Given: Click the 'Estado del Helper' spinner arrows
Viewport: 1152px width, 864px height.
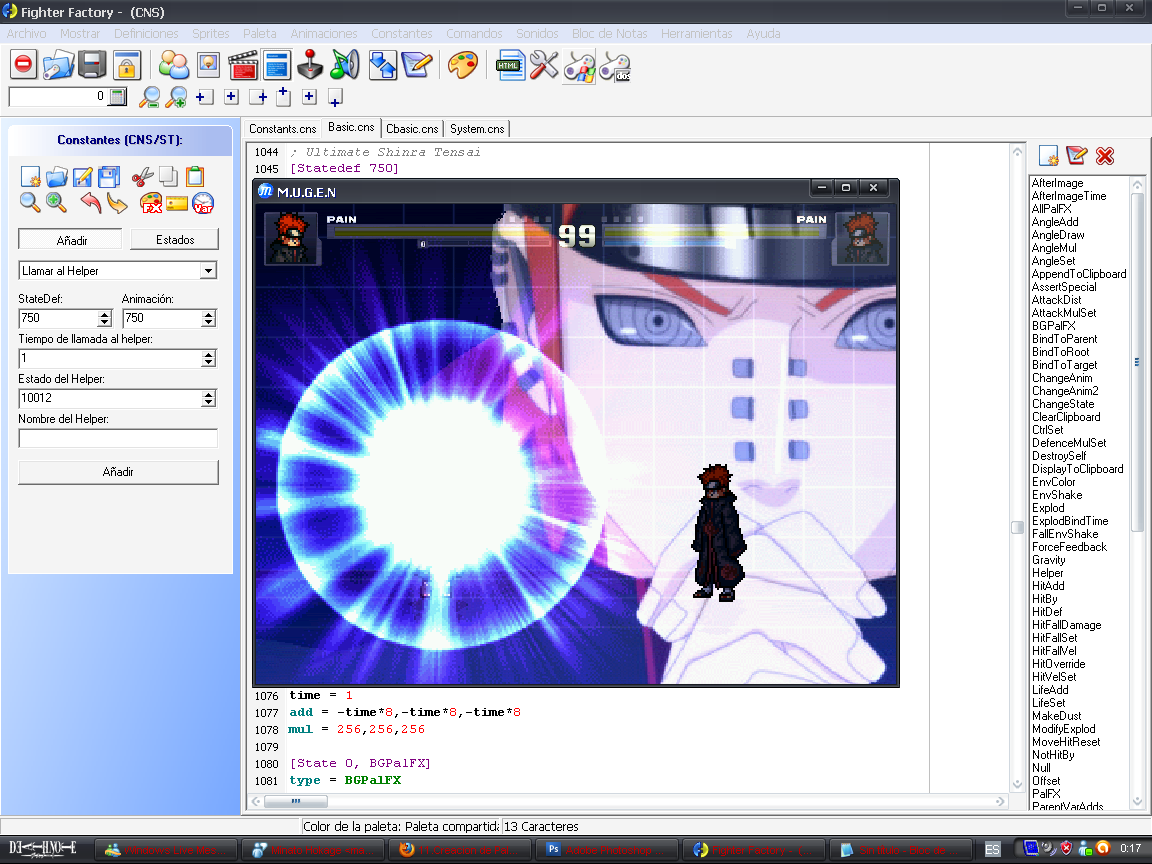Looking at the screenshot, I should (209, 398).
